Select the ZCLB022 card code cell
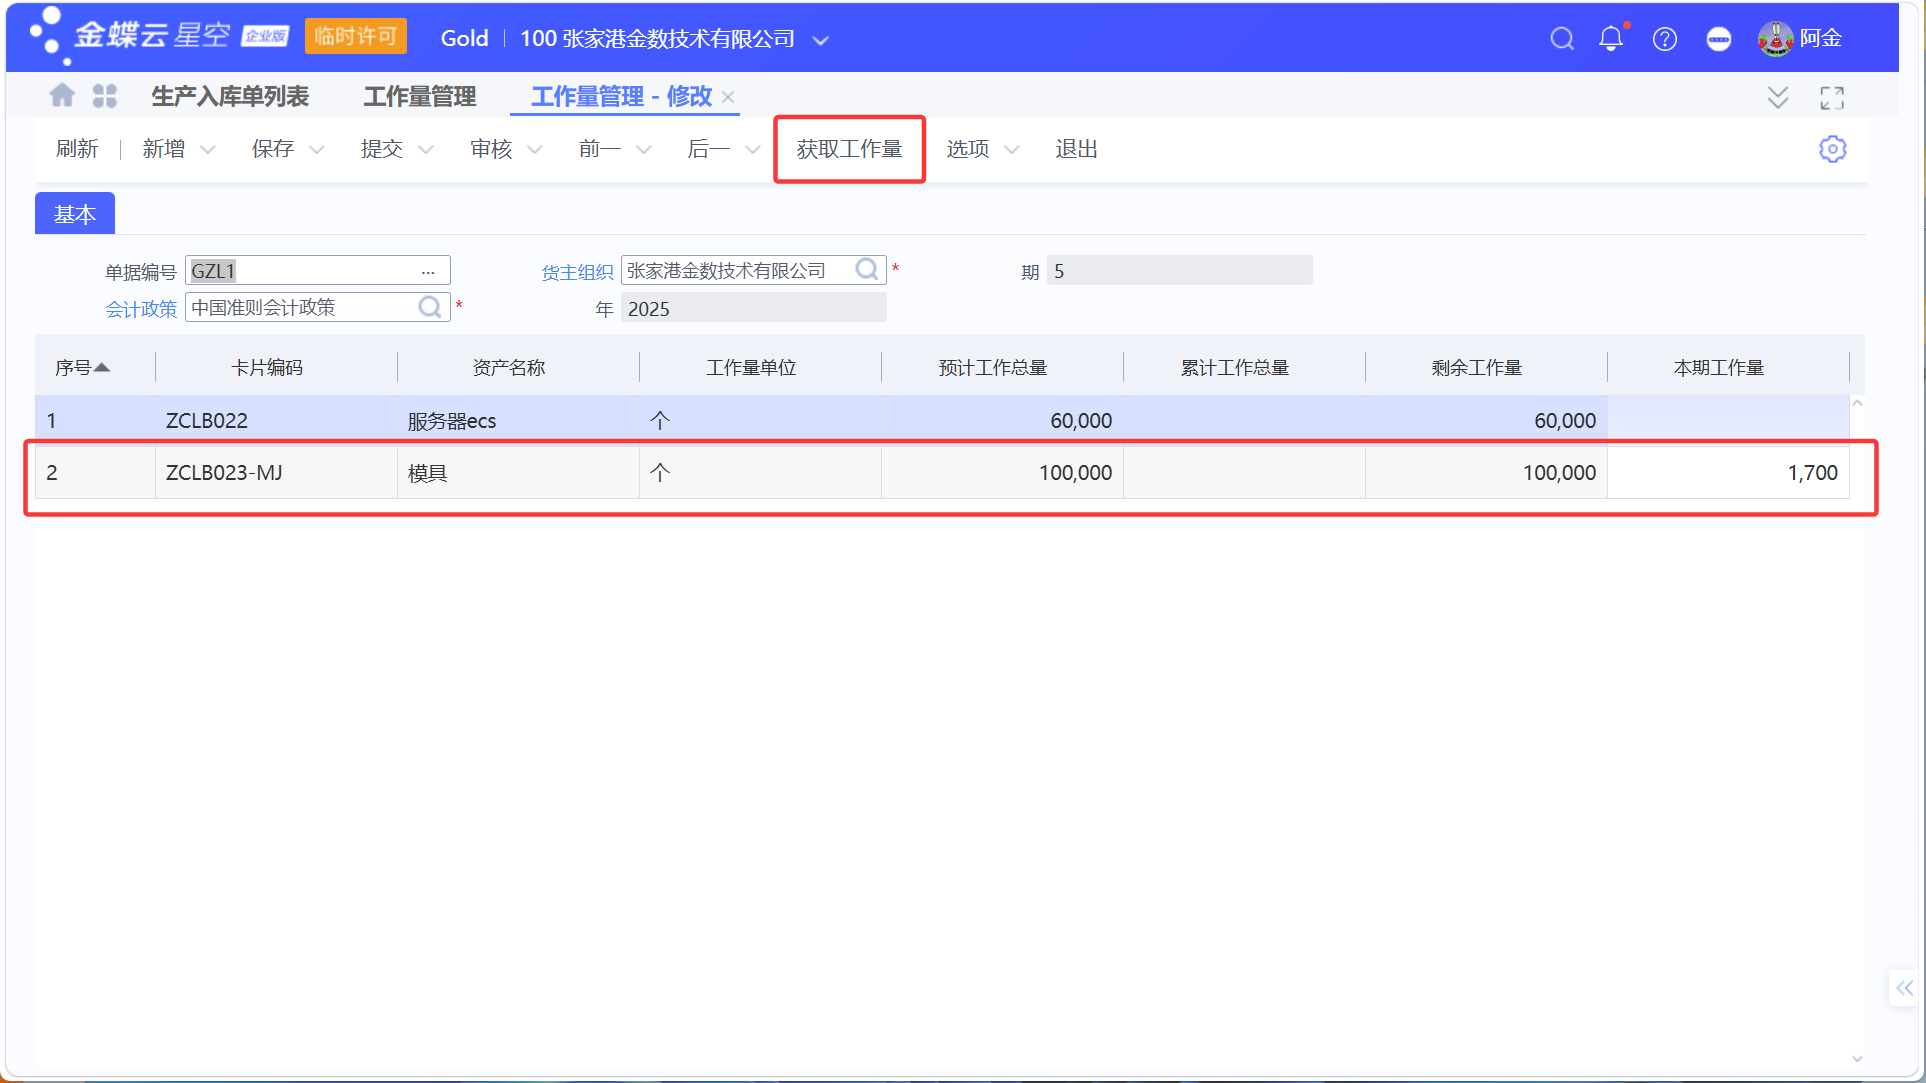Viewport: 1926px width, 1083px height. coord(276,421)
